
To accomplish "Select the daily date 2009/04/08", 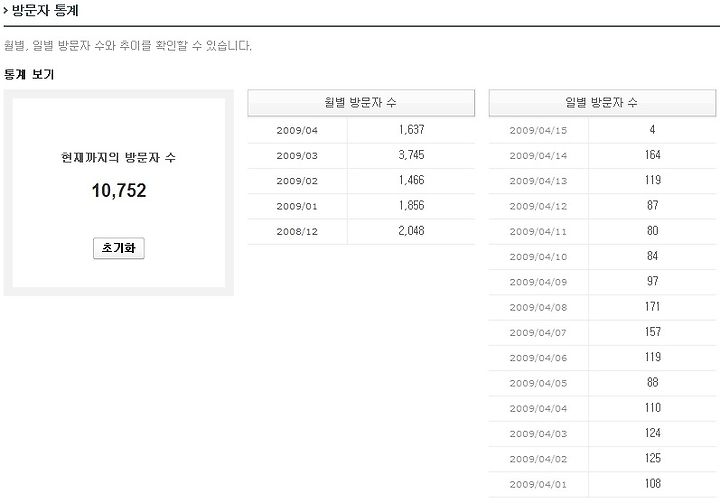I will (538, 307).
